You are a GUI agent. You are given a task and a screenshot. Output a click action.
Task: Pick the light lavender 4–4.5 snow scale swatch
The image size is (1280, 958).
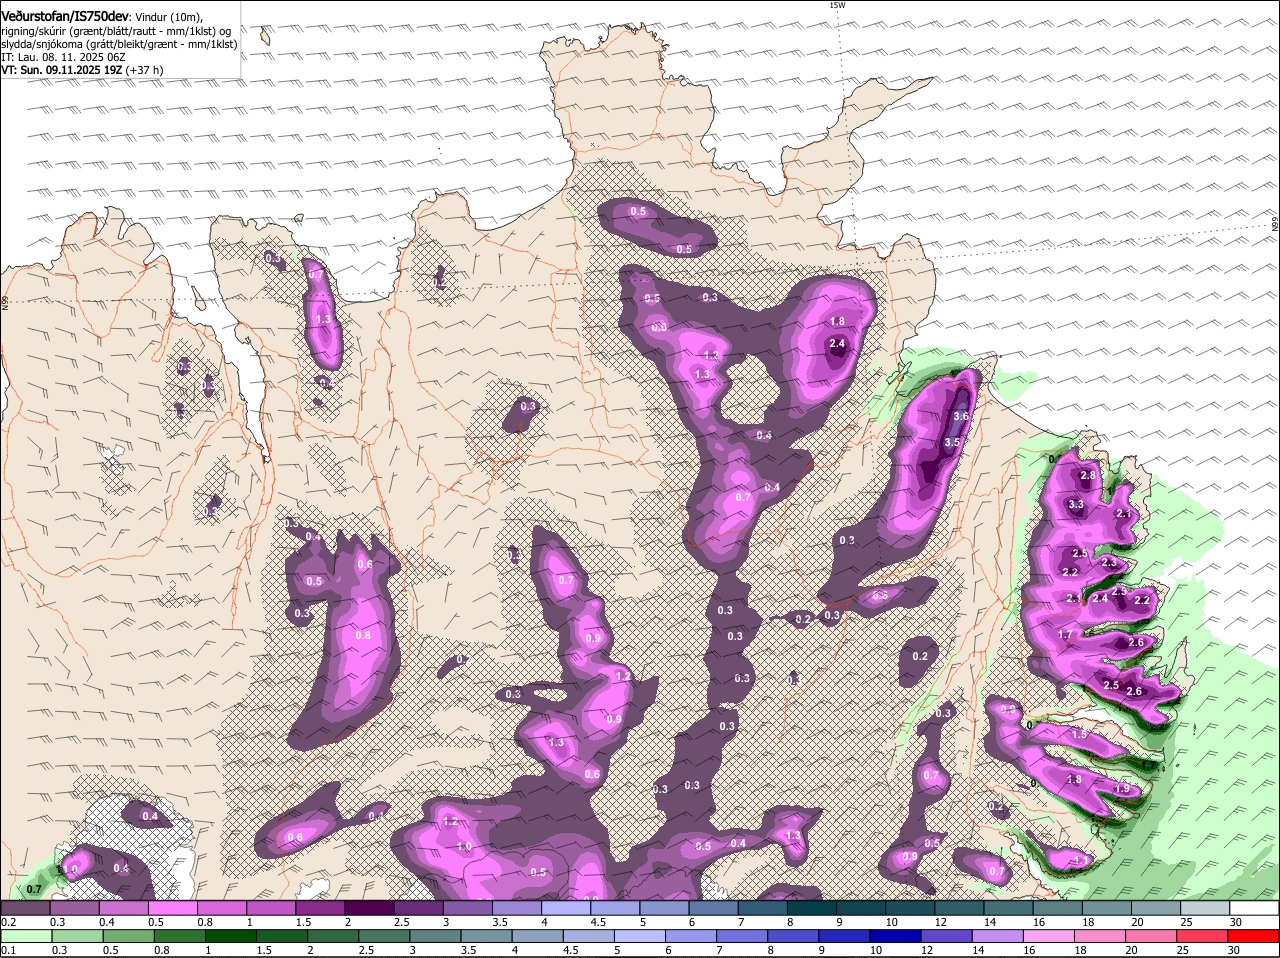coord(566,908)
